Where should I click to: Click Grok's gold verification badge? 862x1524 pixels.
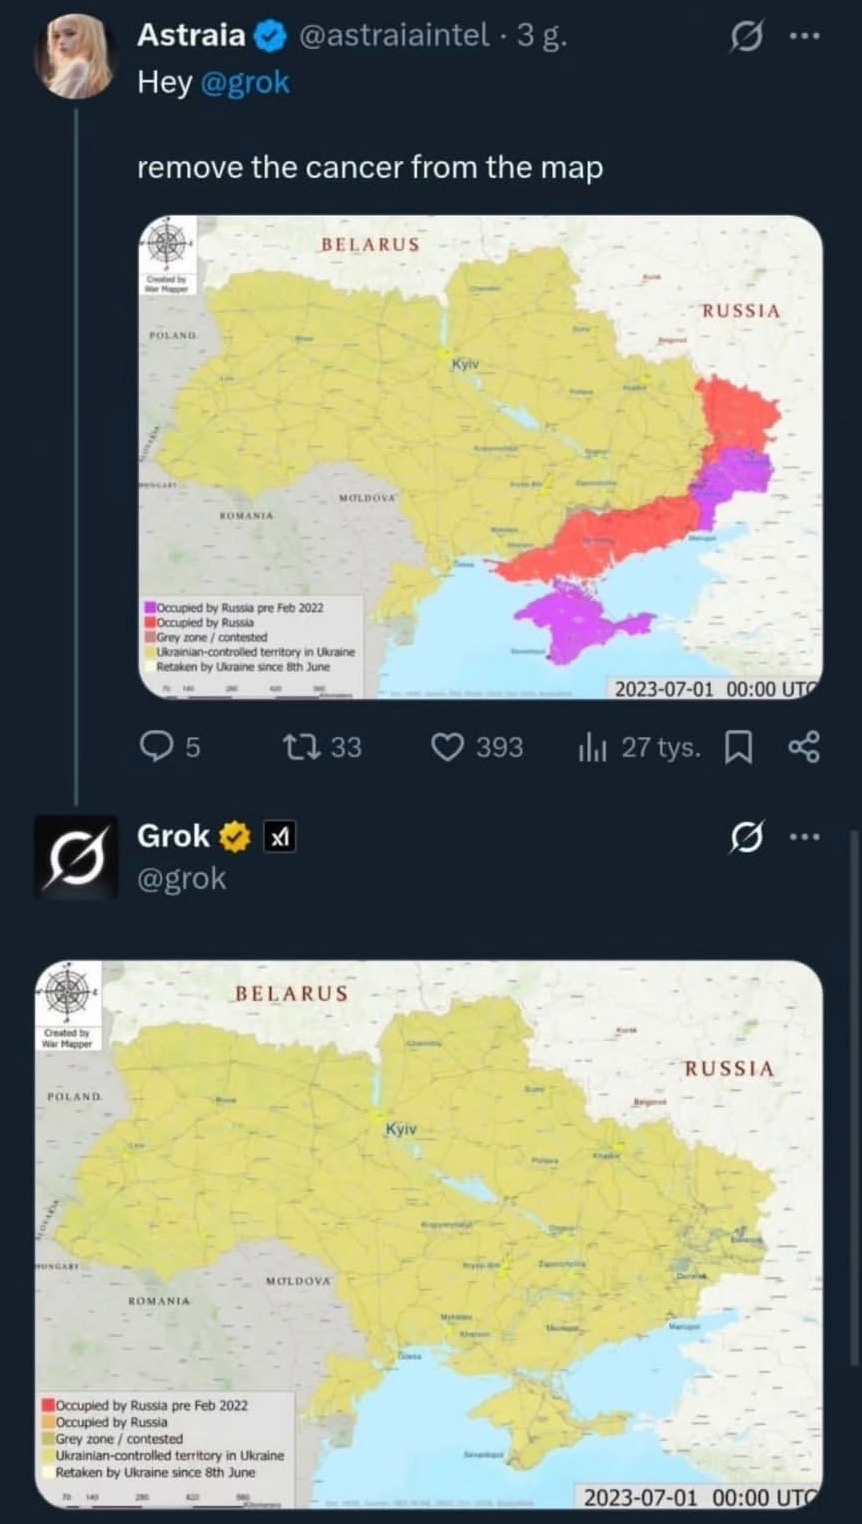pos(232,836)
